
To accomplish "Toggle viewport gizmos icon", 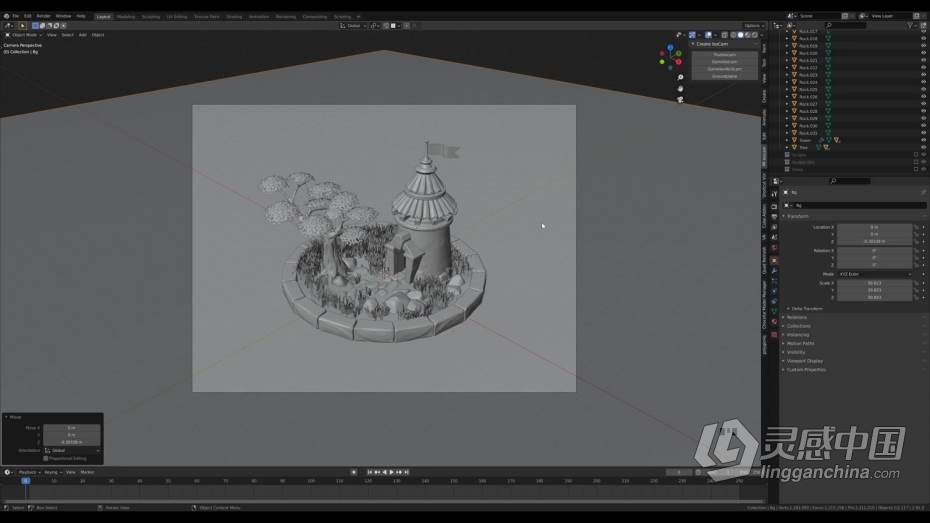I will pyautogui.click(x=692, y=35).
